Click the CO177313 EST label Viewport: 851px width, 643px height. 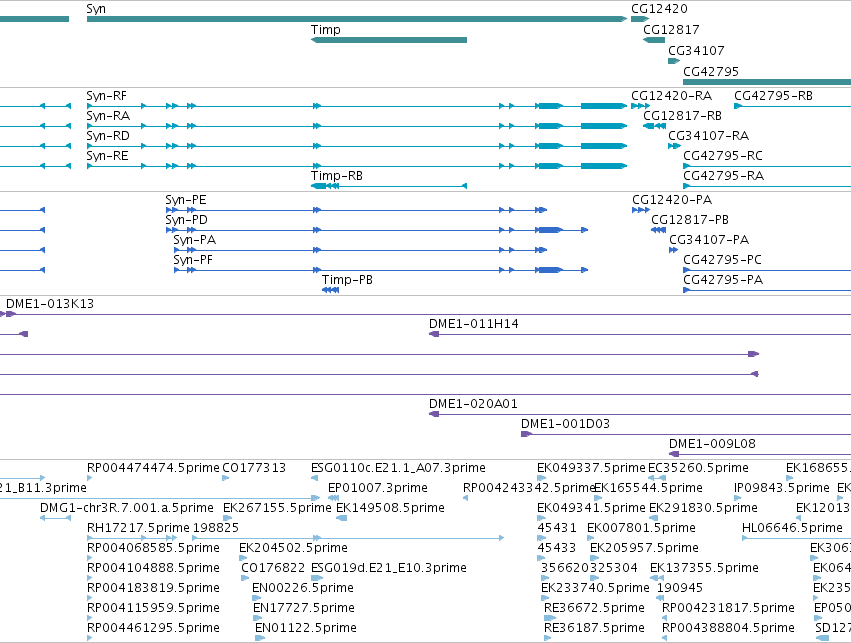point(254,468)
